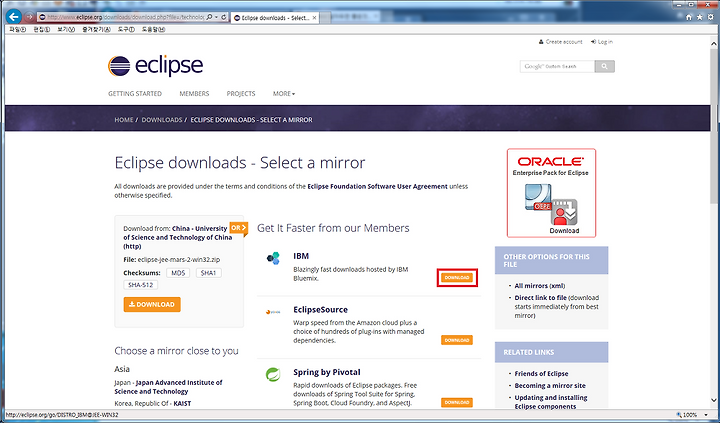Click China - University of Science and Technology link

pos(177,237)
